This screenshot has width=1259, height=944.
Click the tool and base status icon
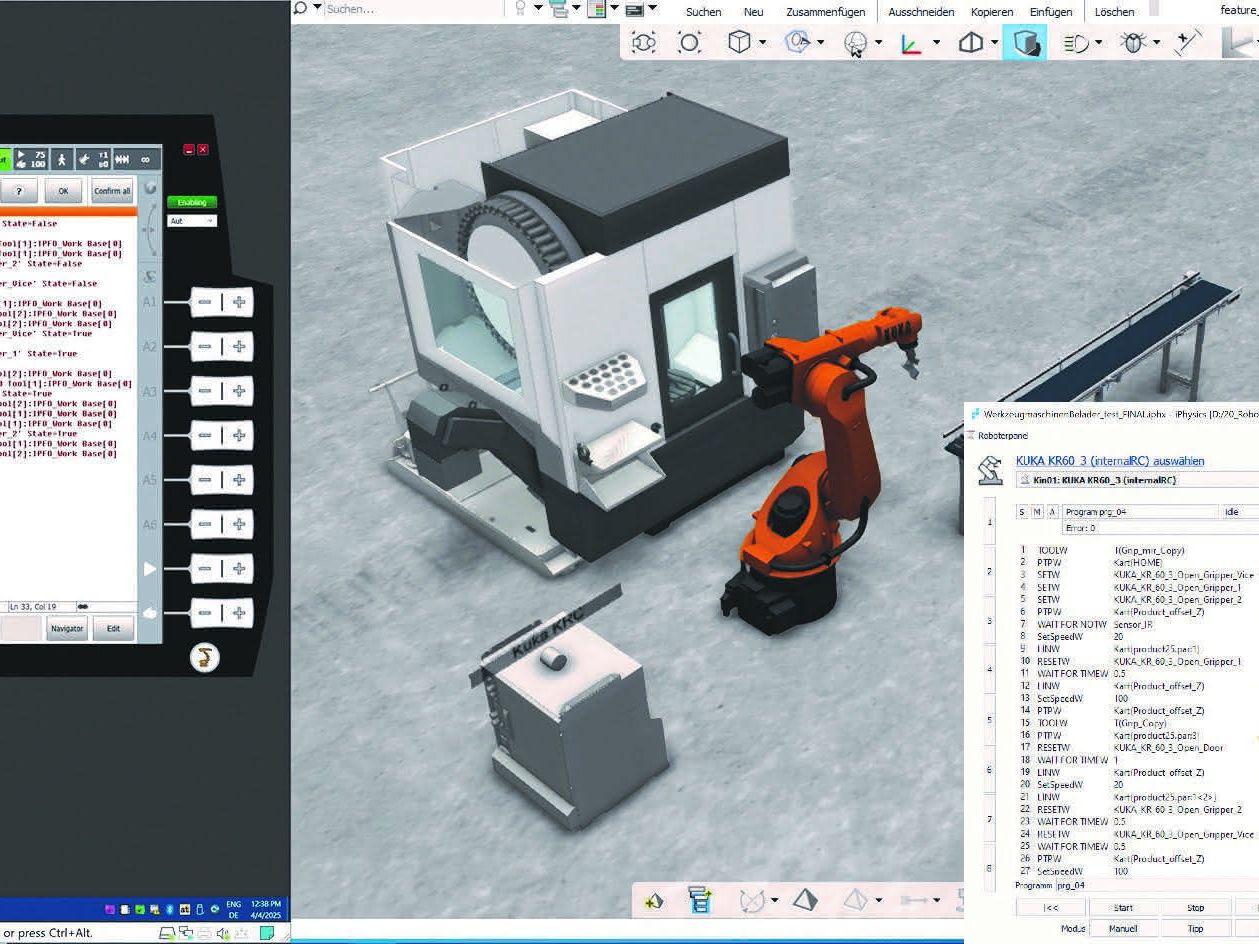(93, 159)
